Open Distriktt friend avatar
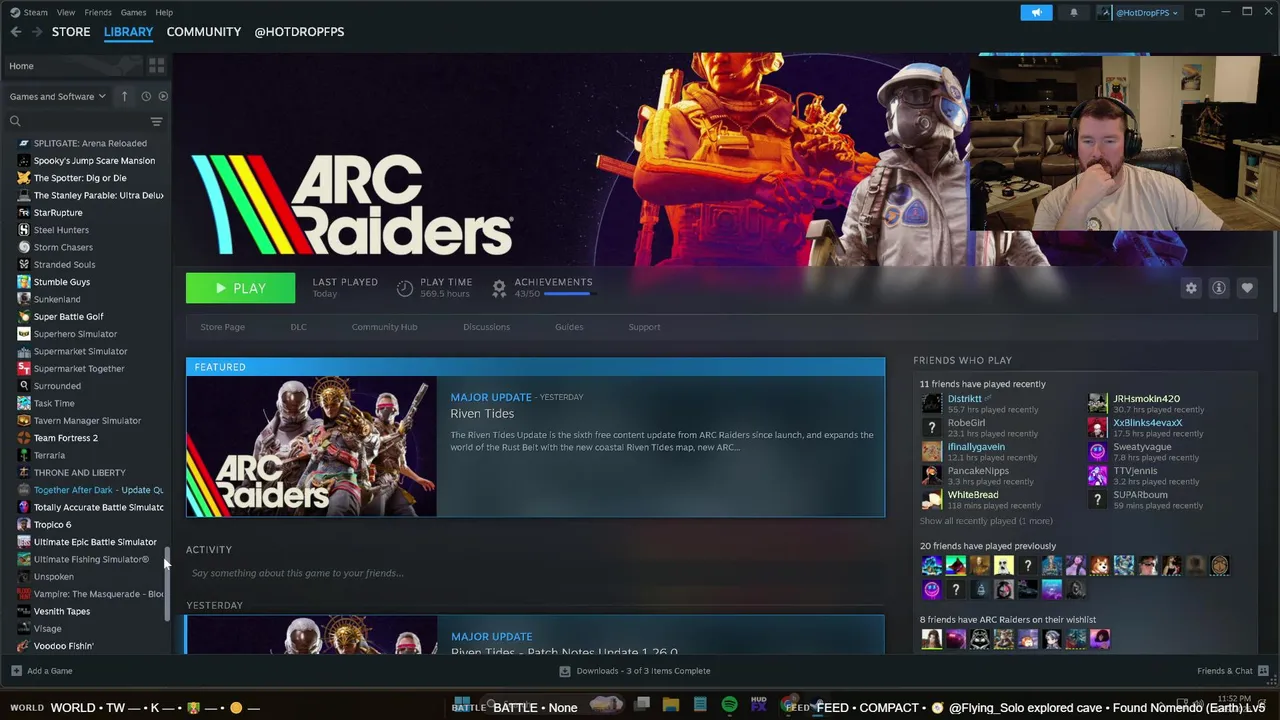 [932, 403]
